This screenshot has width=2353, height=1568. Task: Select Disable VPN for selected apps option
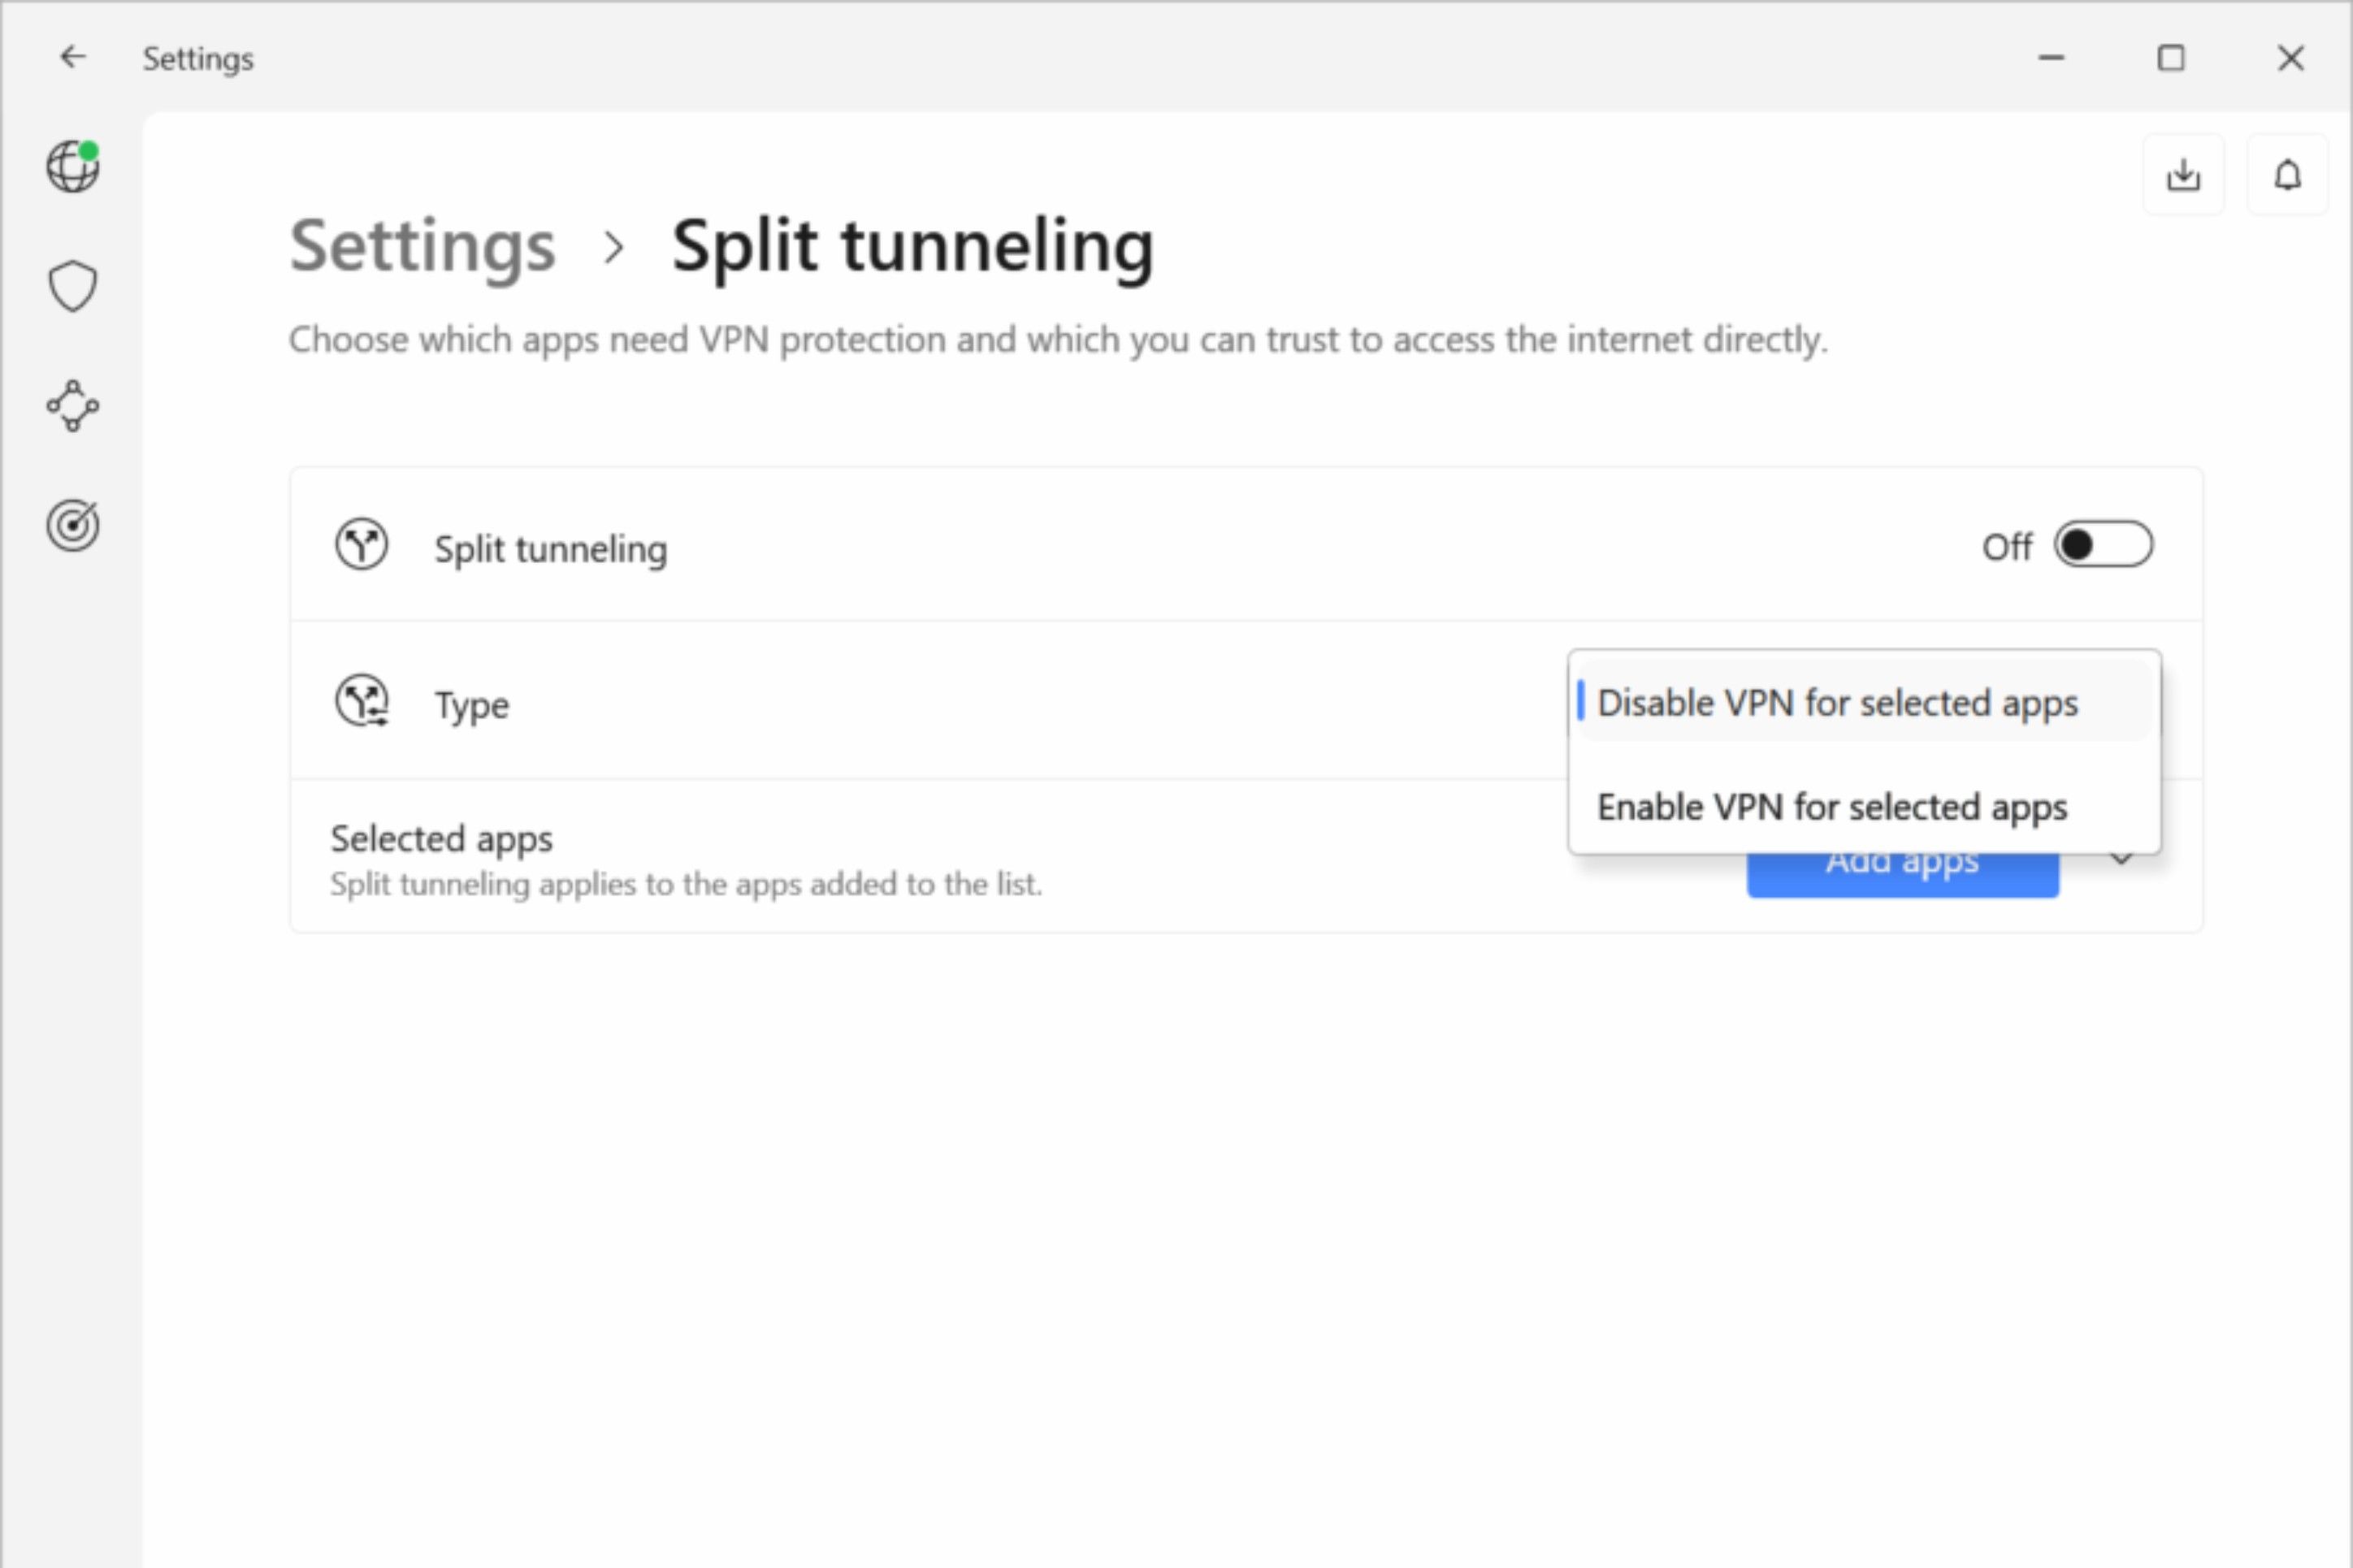point(1864,703)
